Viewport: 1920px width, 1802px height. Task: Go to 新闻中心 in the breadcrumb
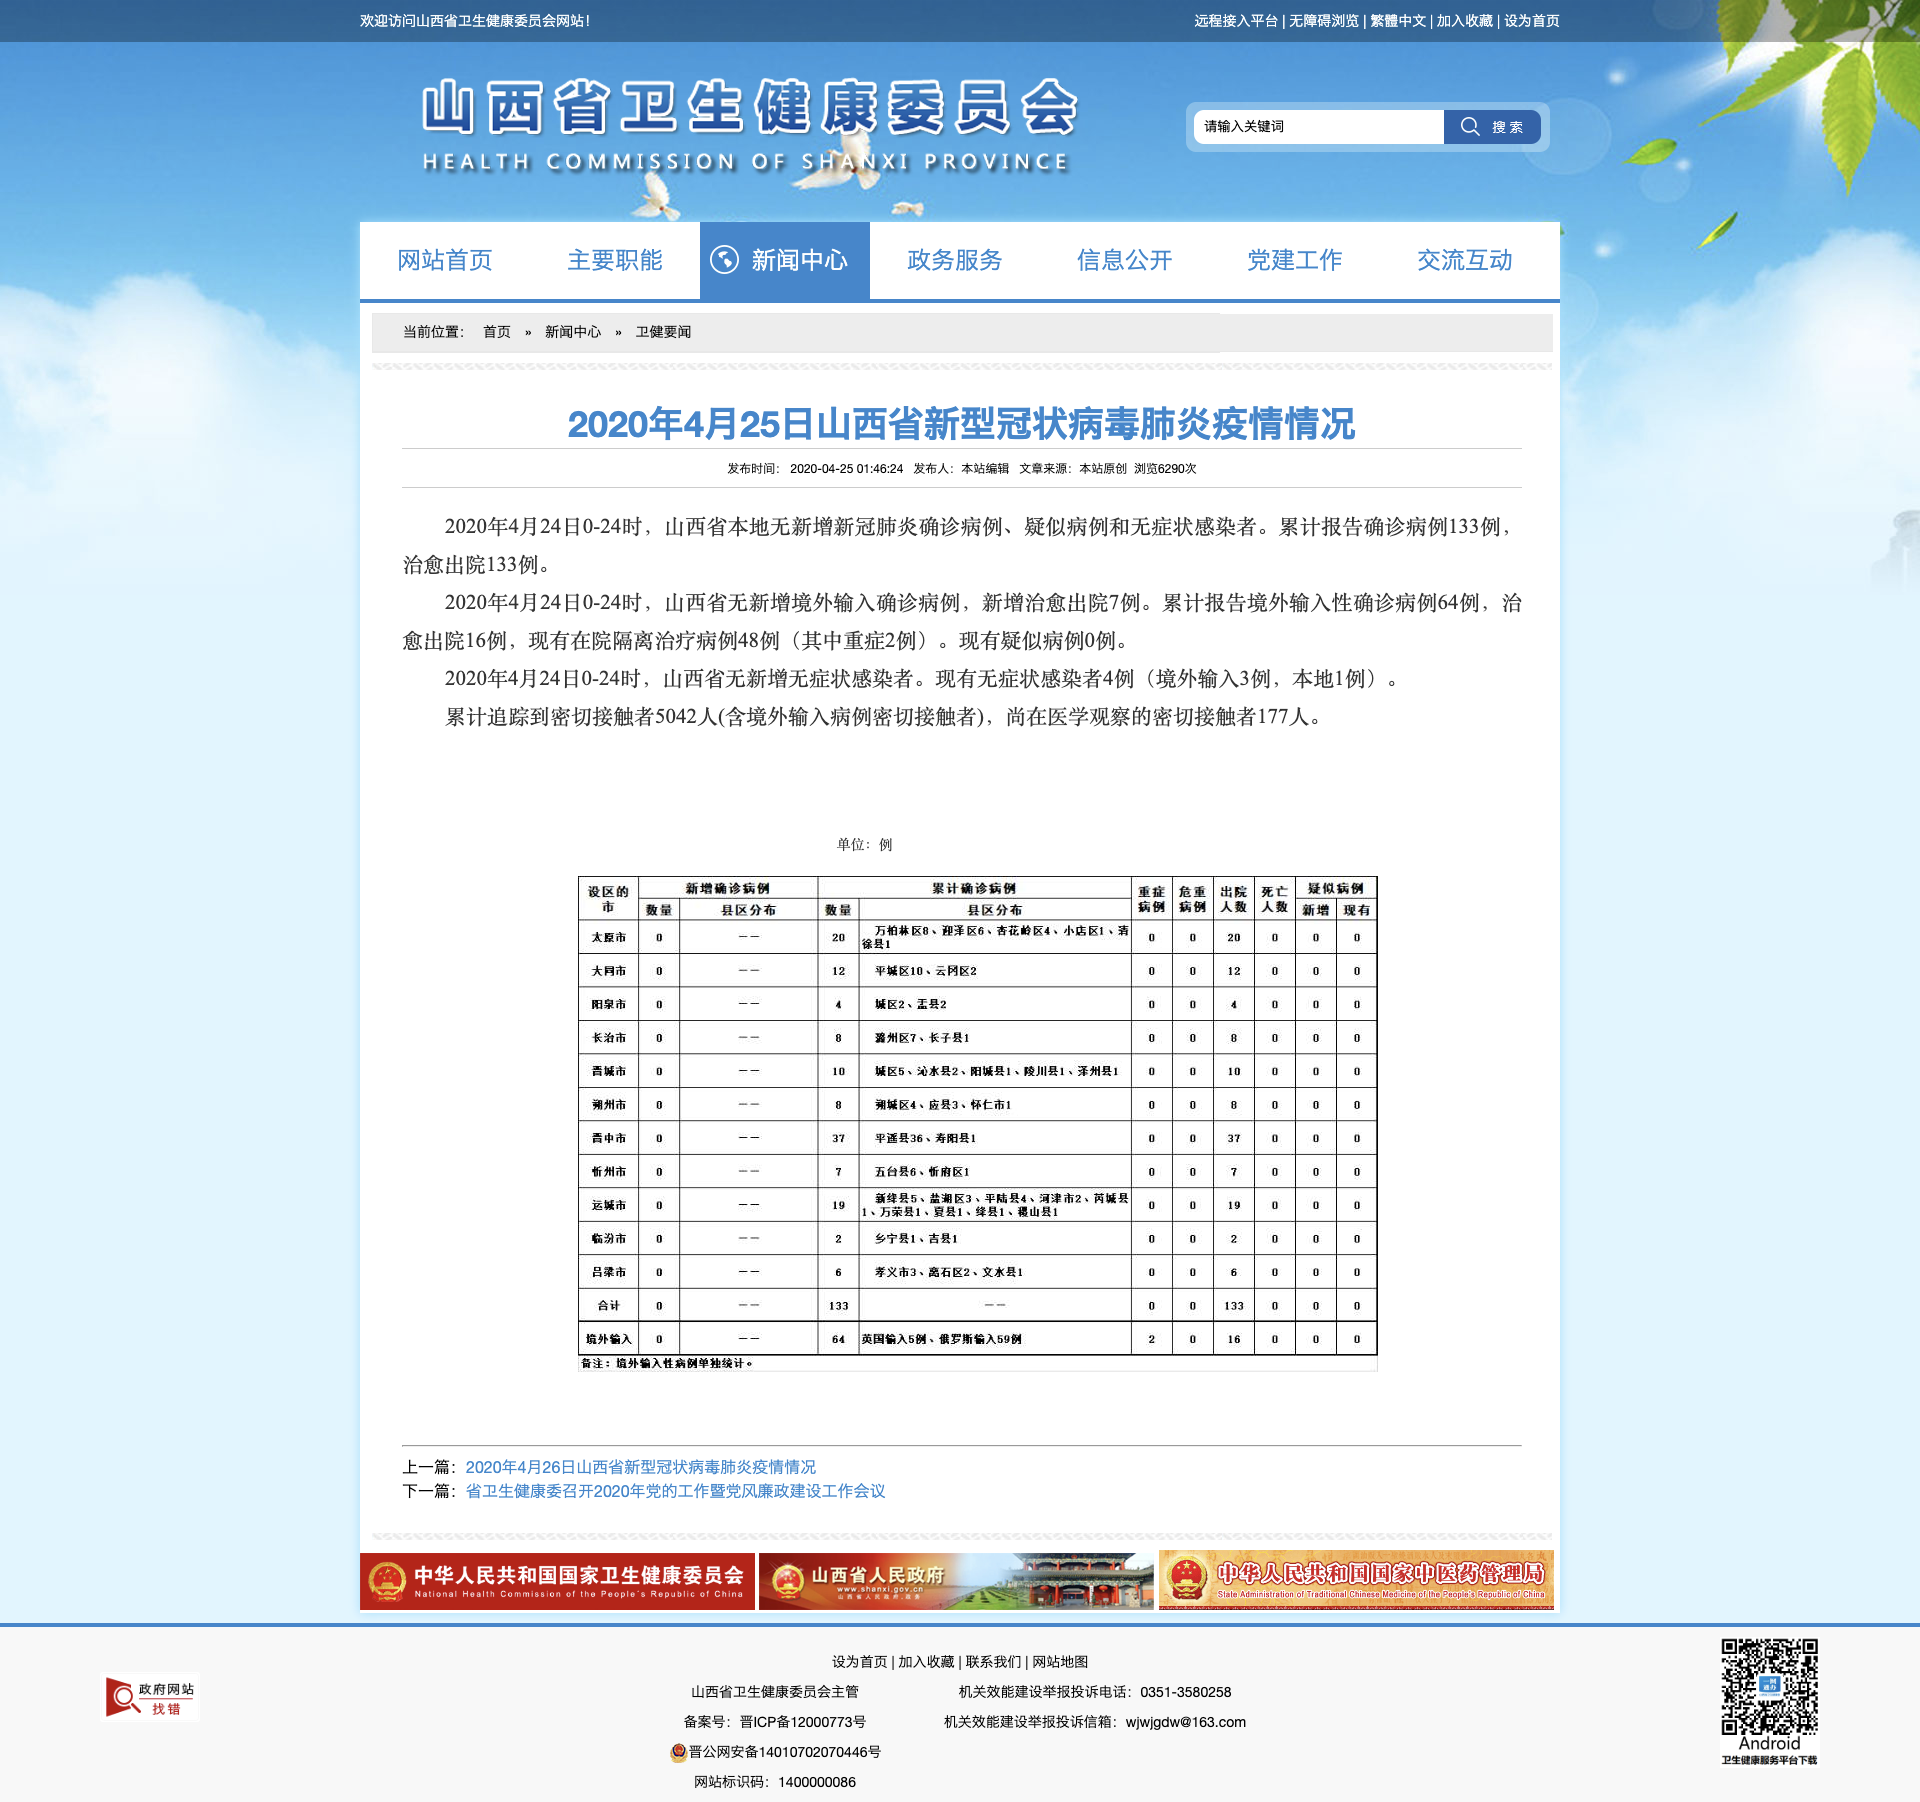tap(573, 332)
